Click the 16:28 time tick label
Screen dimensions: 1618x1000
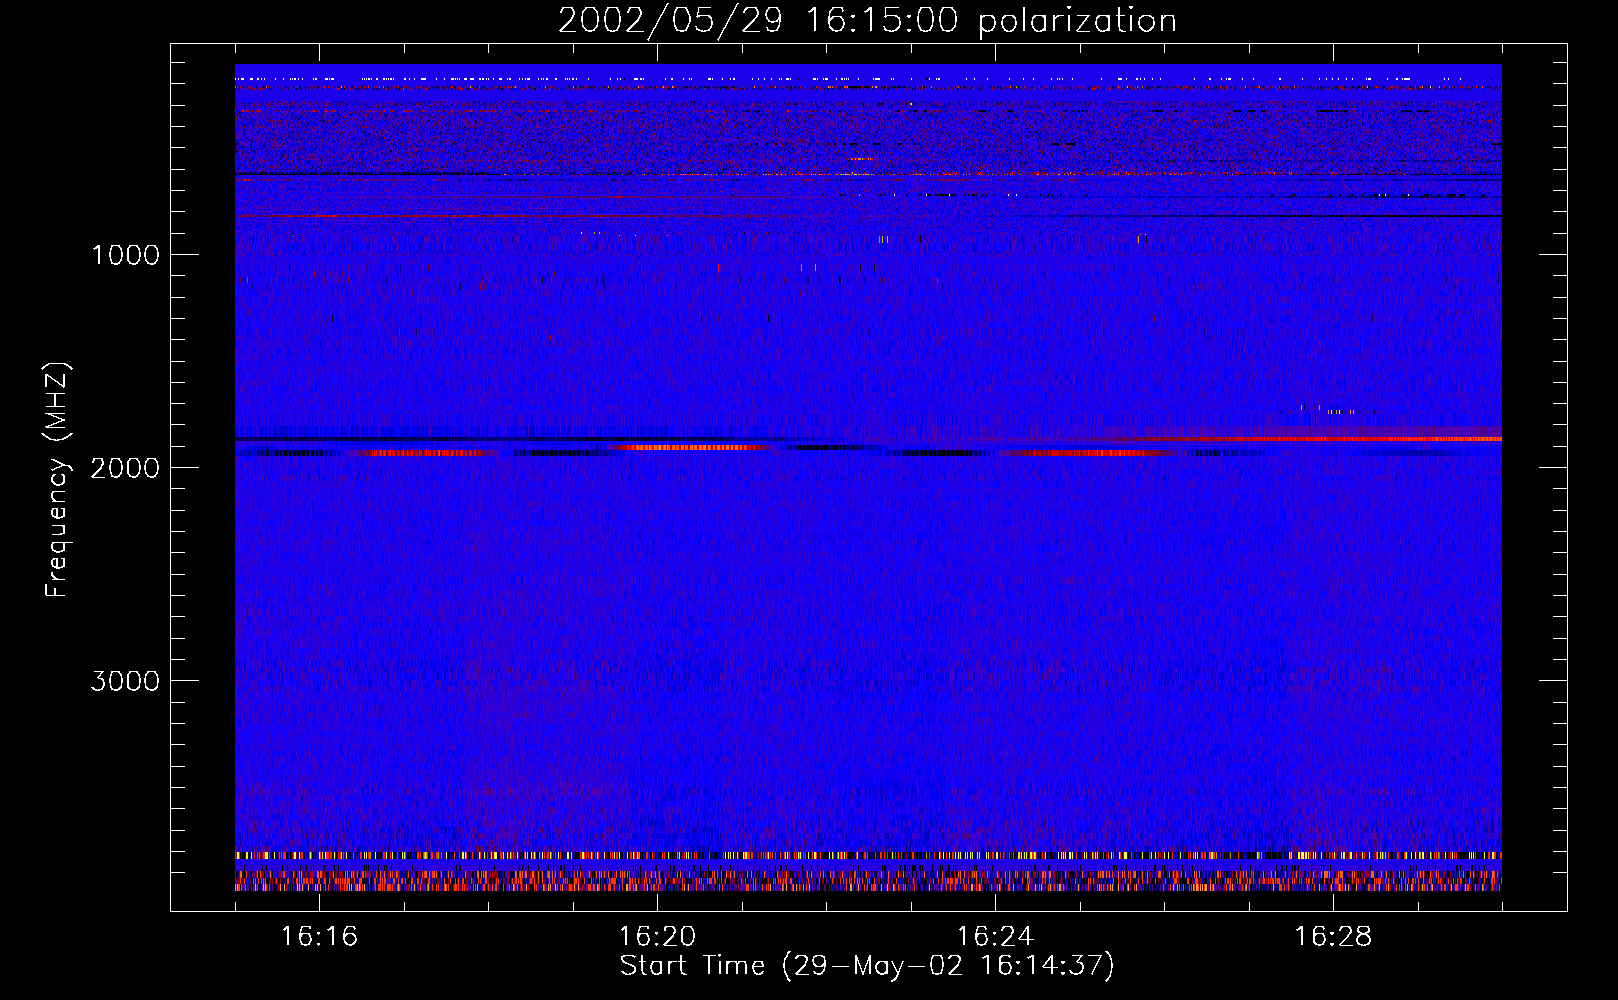tap(1333, 936)
